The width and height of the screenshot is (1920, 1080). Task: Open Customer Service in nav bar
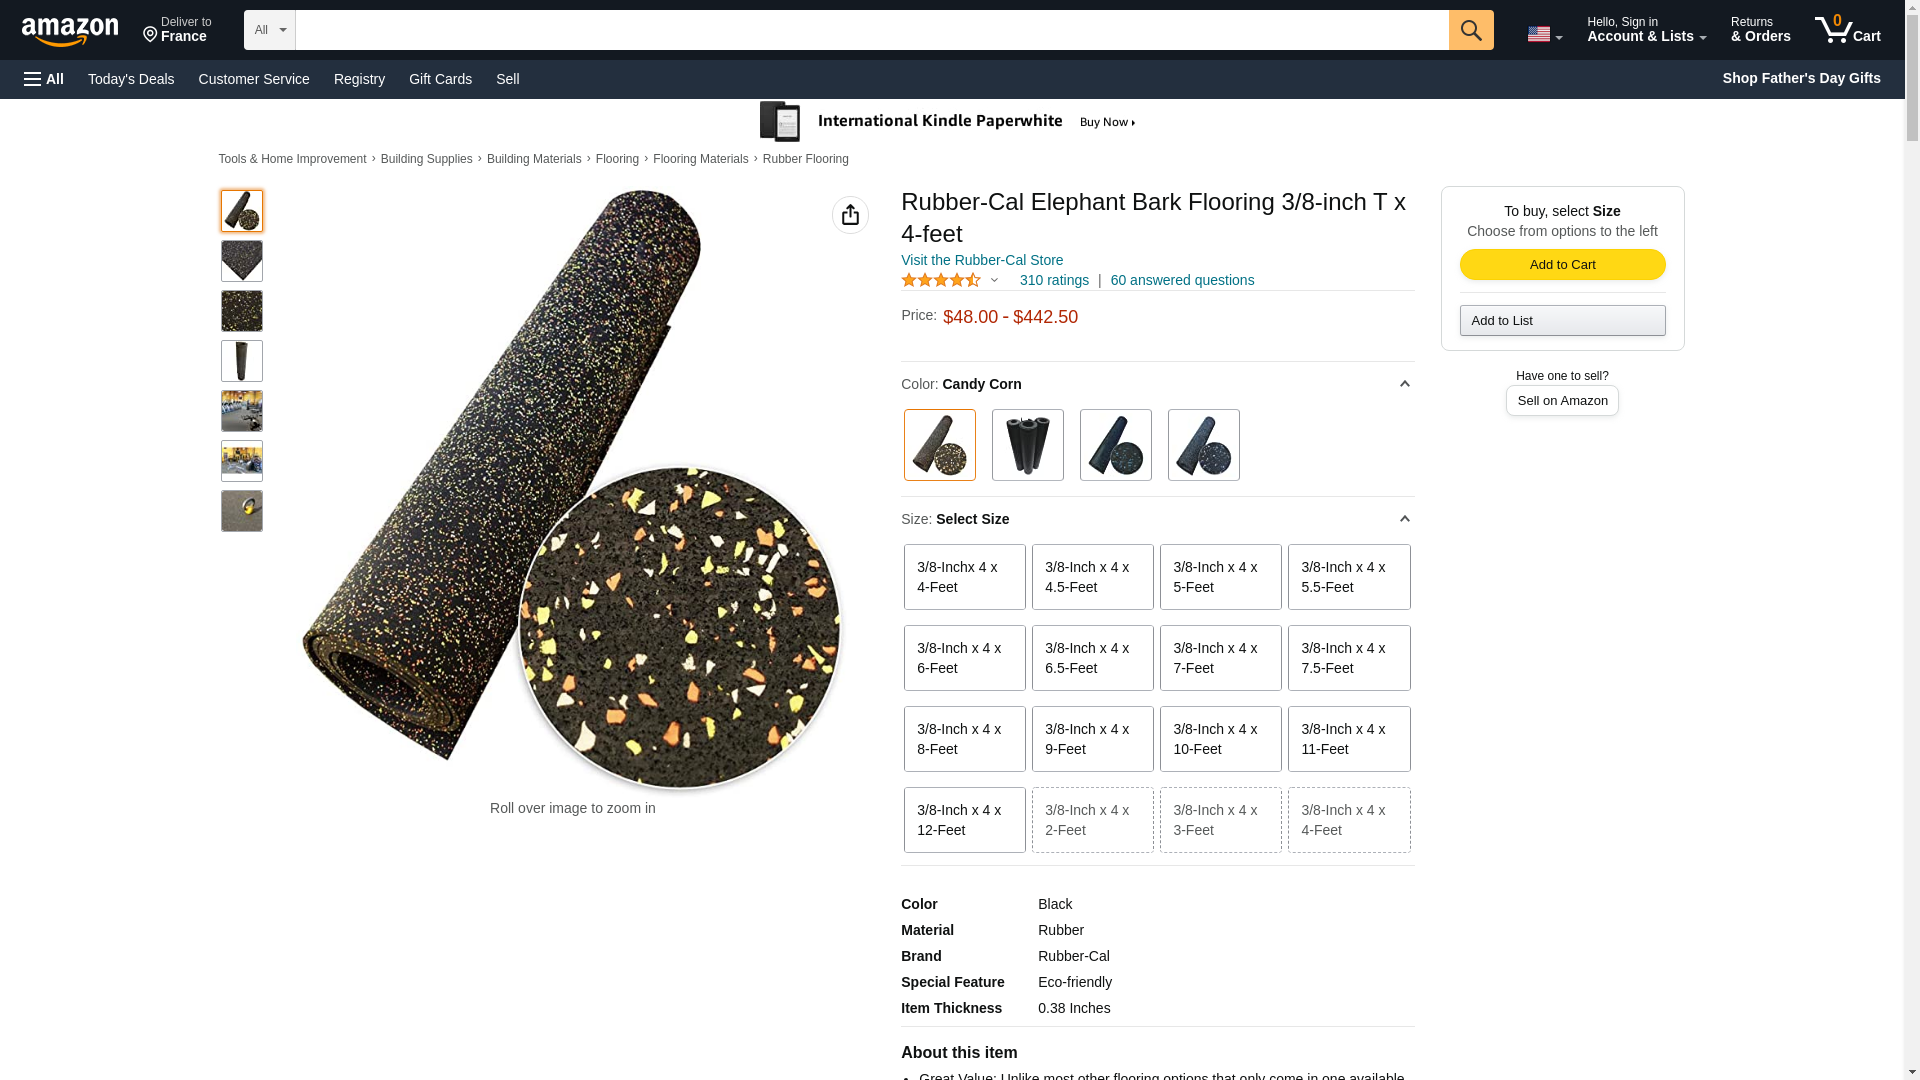[254, 79]
